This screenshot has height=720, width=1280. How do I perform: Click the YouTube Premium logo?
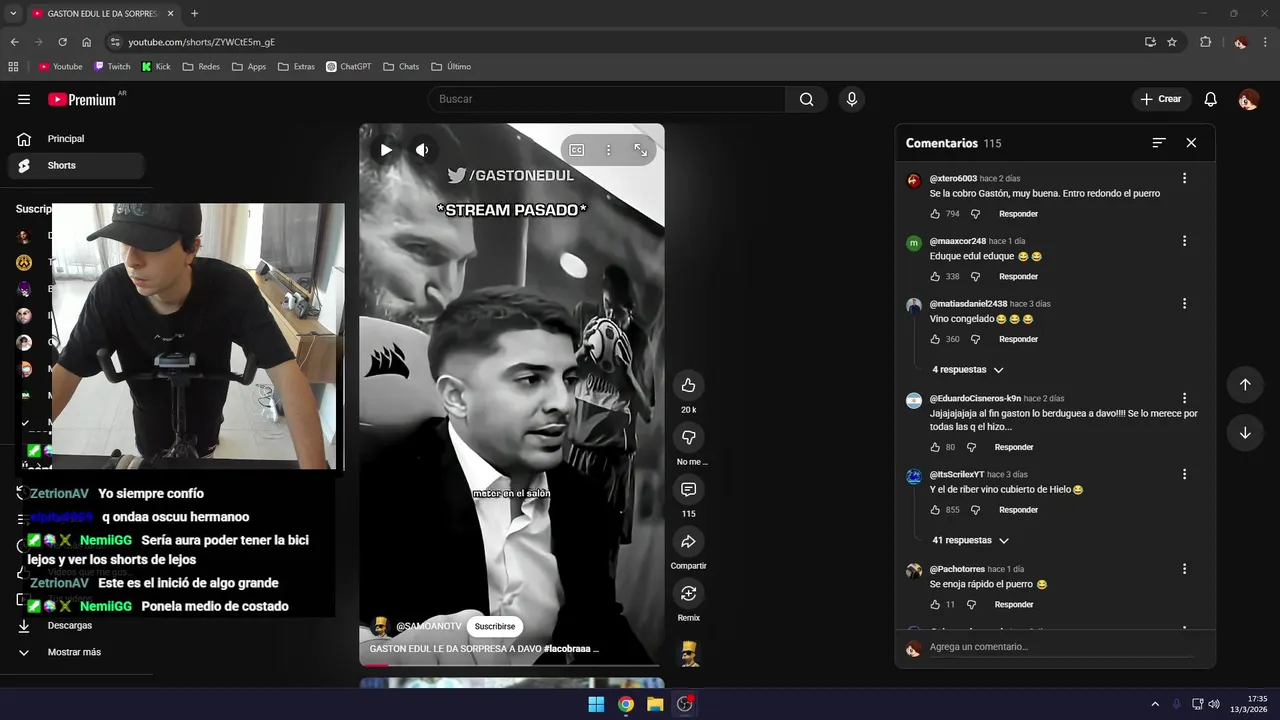pos(82,99)
